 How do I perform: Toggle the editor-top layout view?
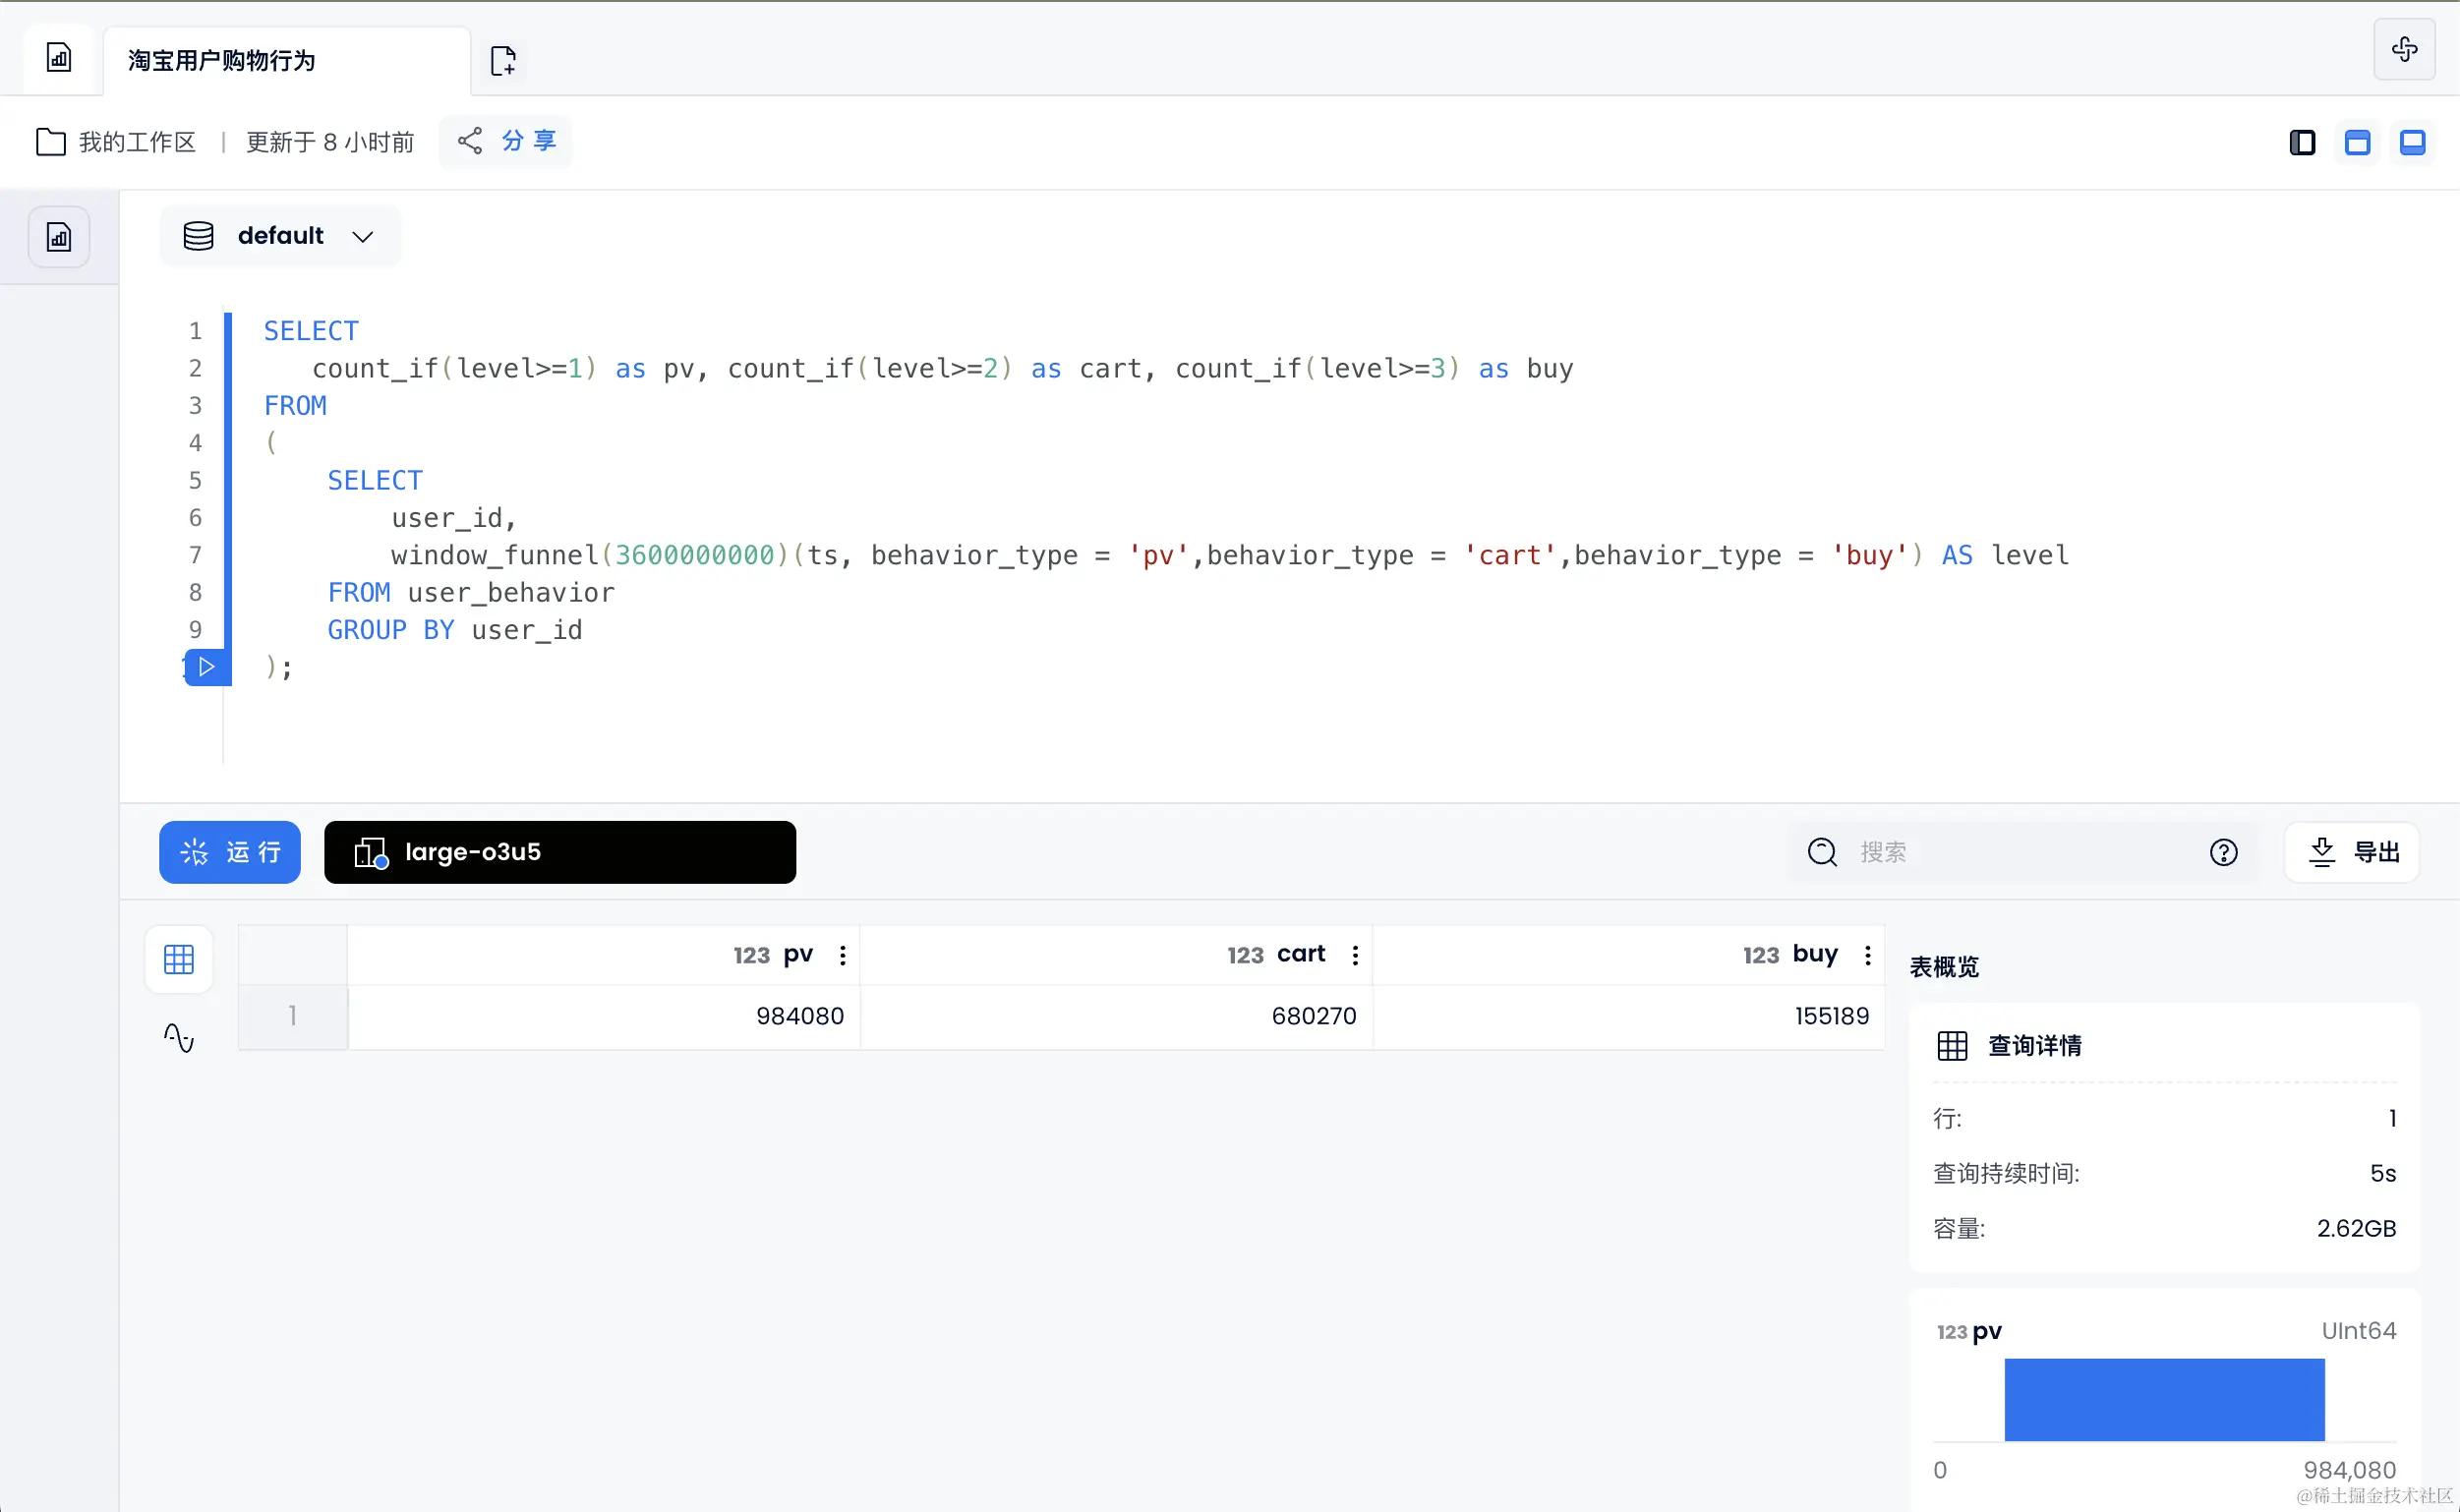click(2357, 142)
